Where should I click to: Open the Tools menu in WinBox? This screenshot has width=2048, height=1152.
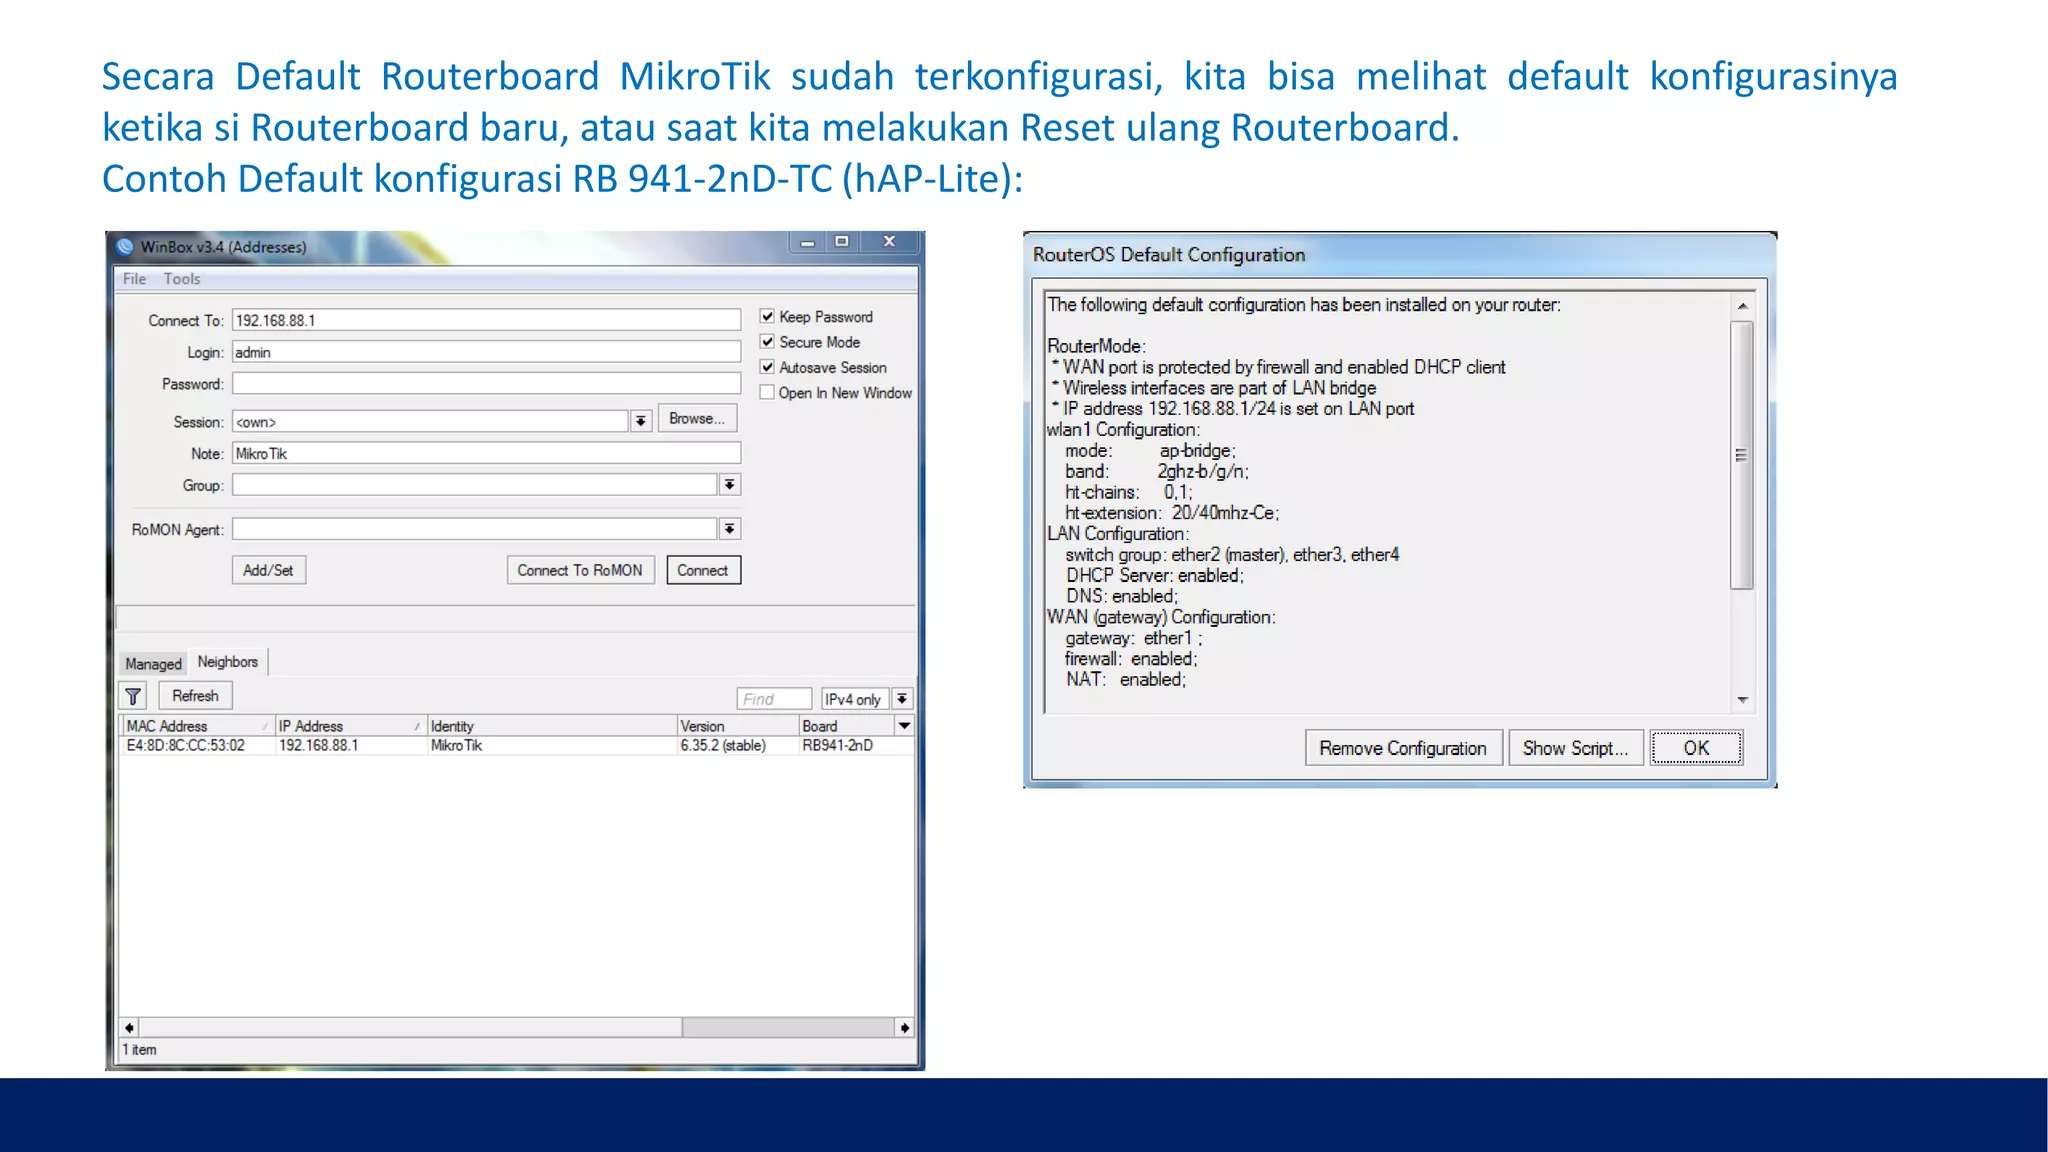point(182,279)
